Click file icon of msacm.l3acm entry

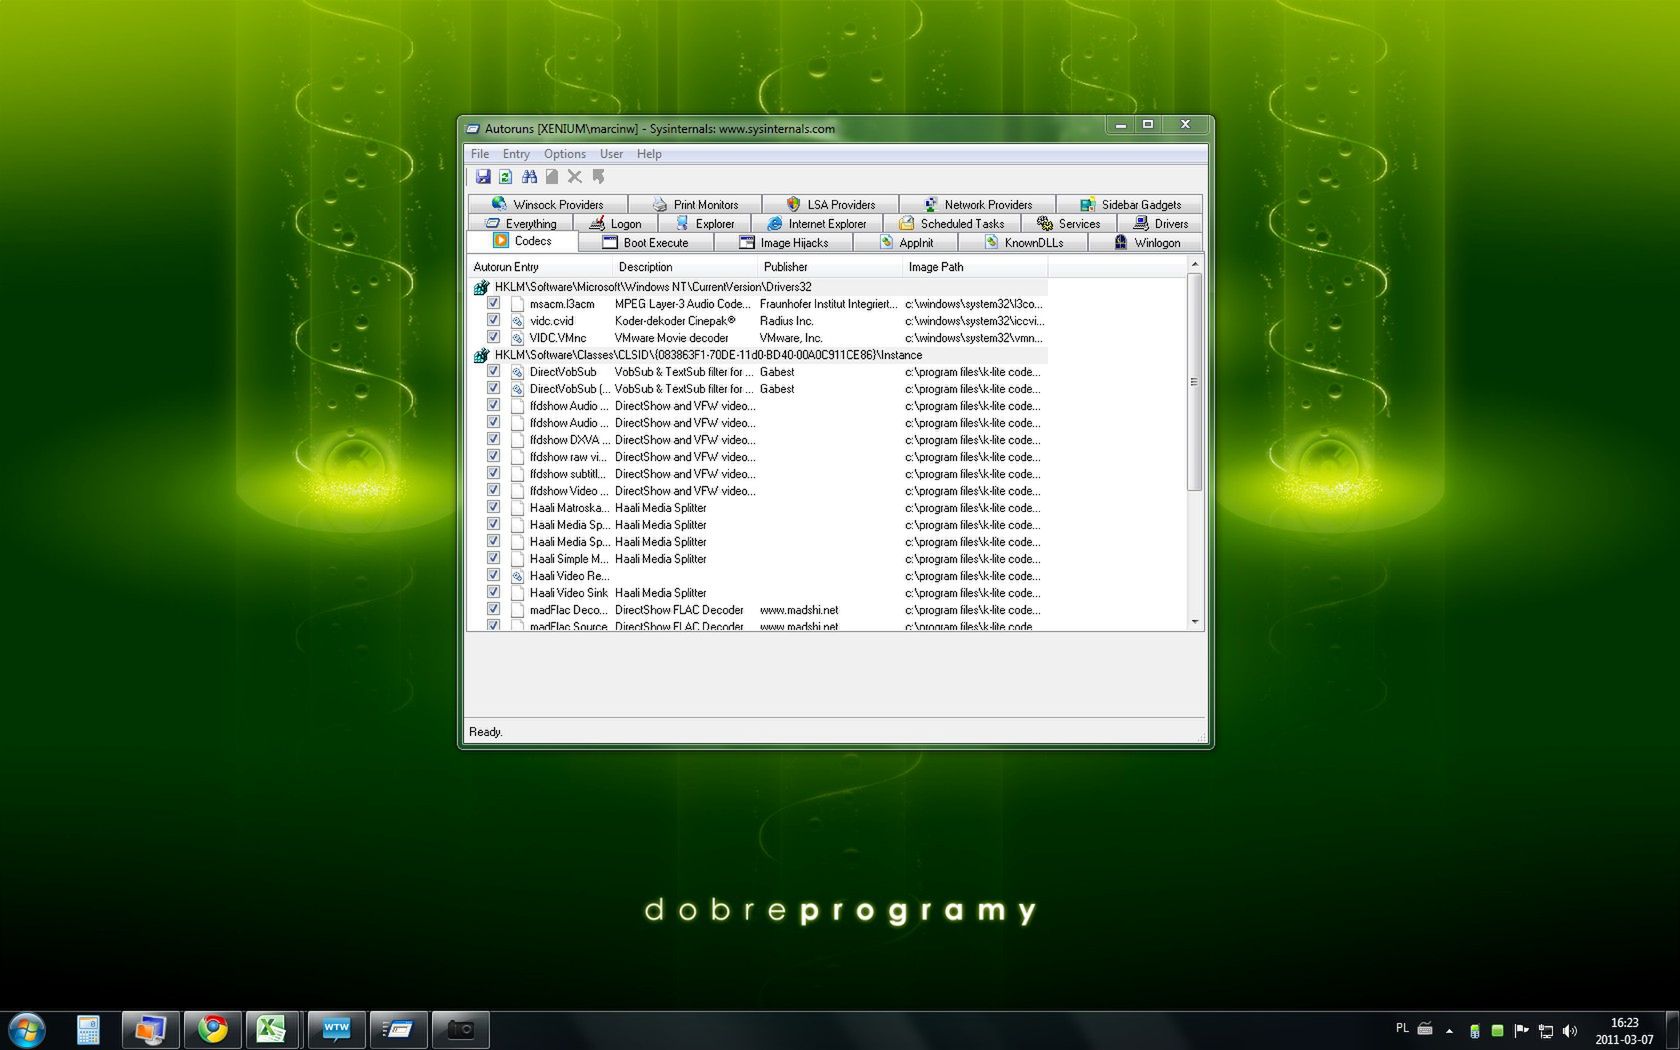[x=517, y=304]
